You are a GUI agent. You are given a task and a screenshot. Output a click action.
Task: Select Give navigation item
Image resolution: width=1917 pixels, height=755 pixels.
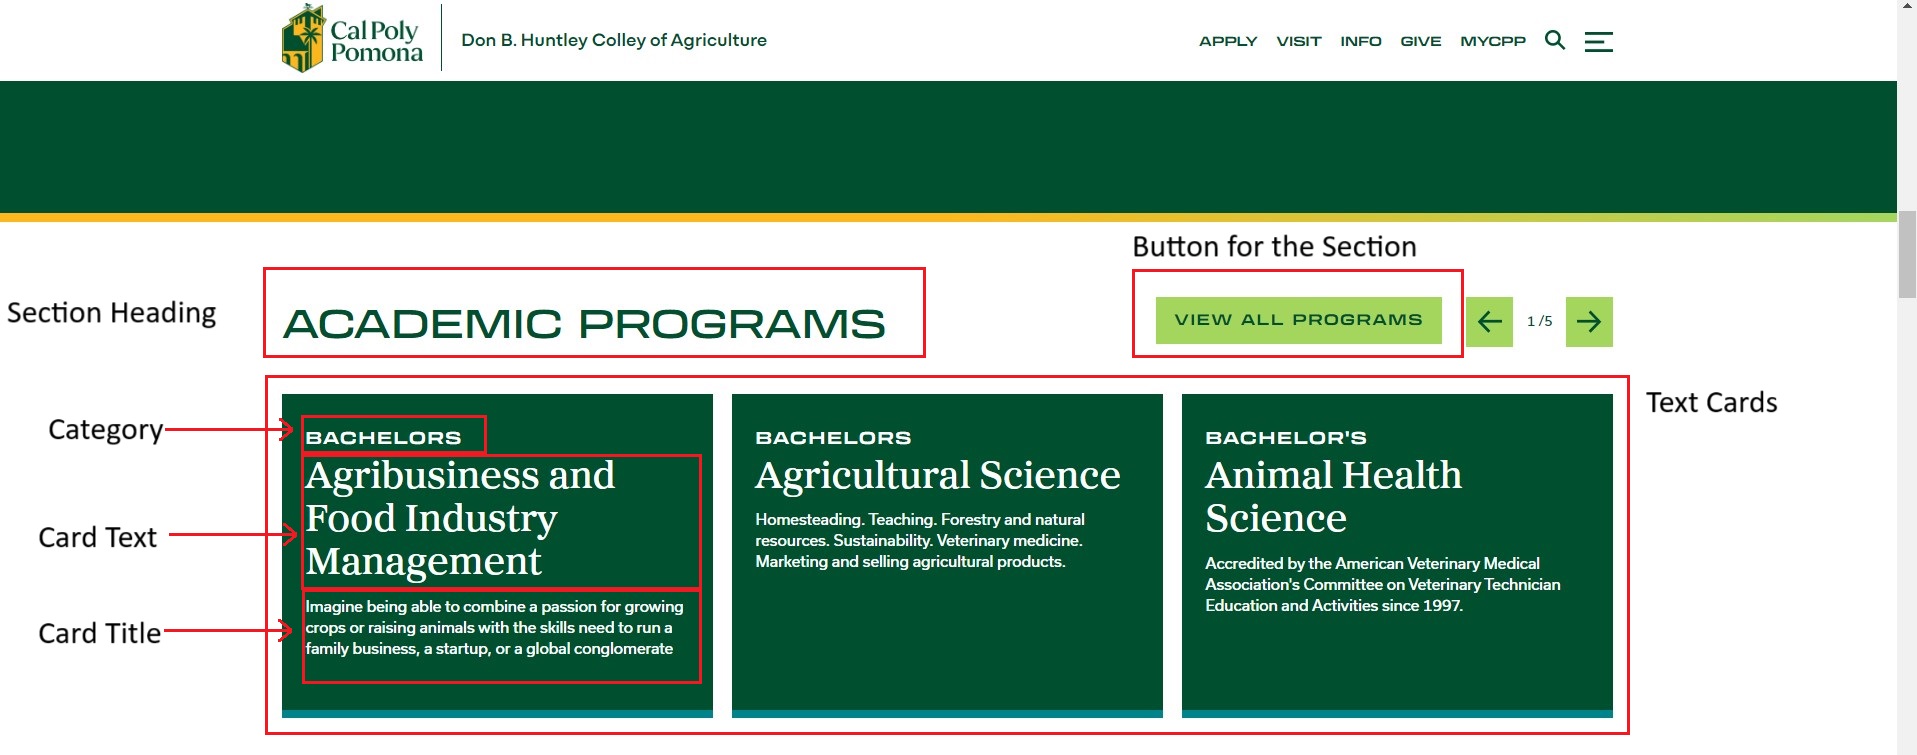click(1421, 41)
